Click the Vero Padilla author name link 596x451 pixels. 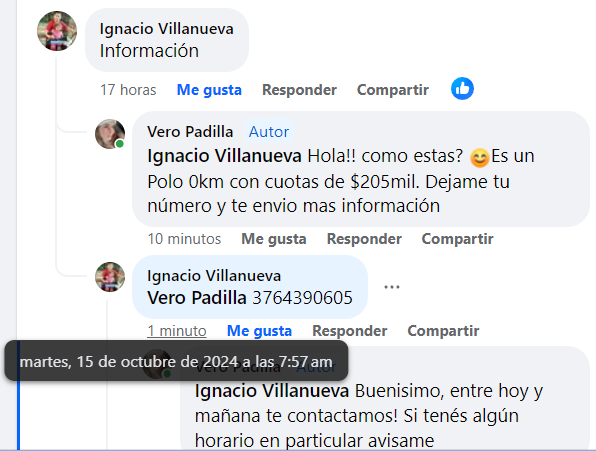[190, 132]
